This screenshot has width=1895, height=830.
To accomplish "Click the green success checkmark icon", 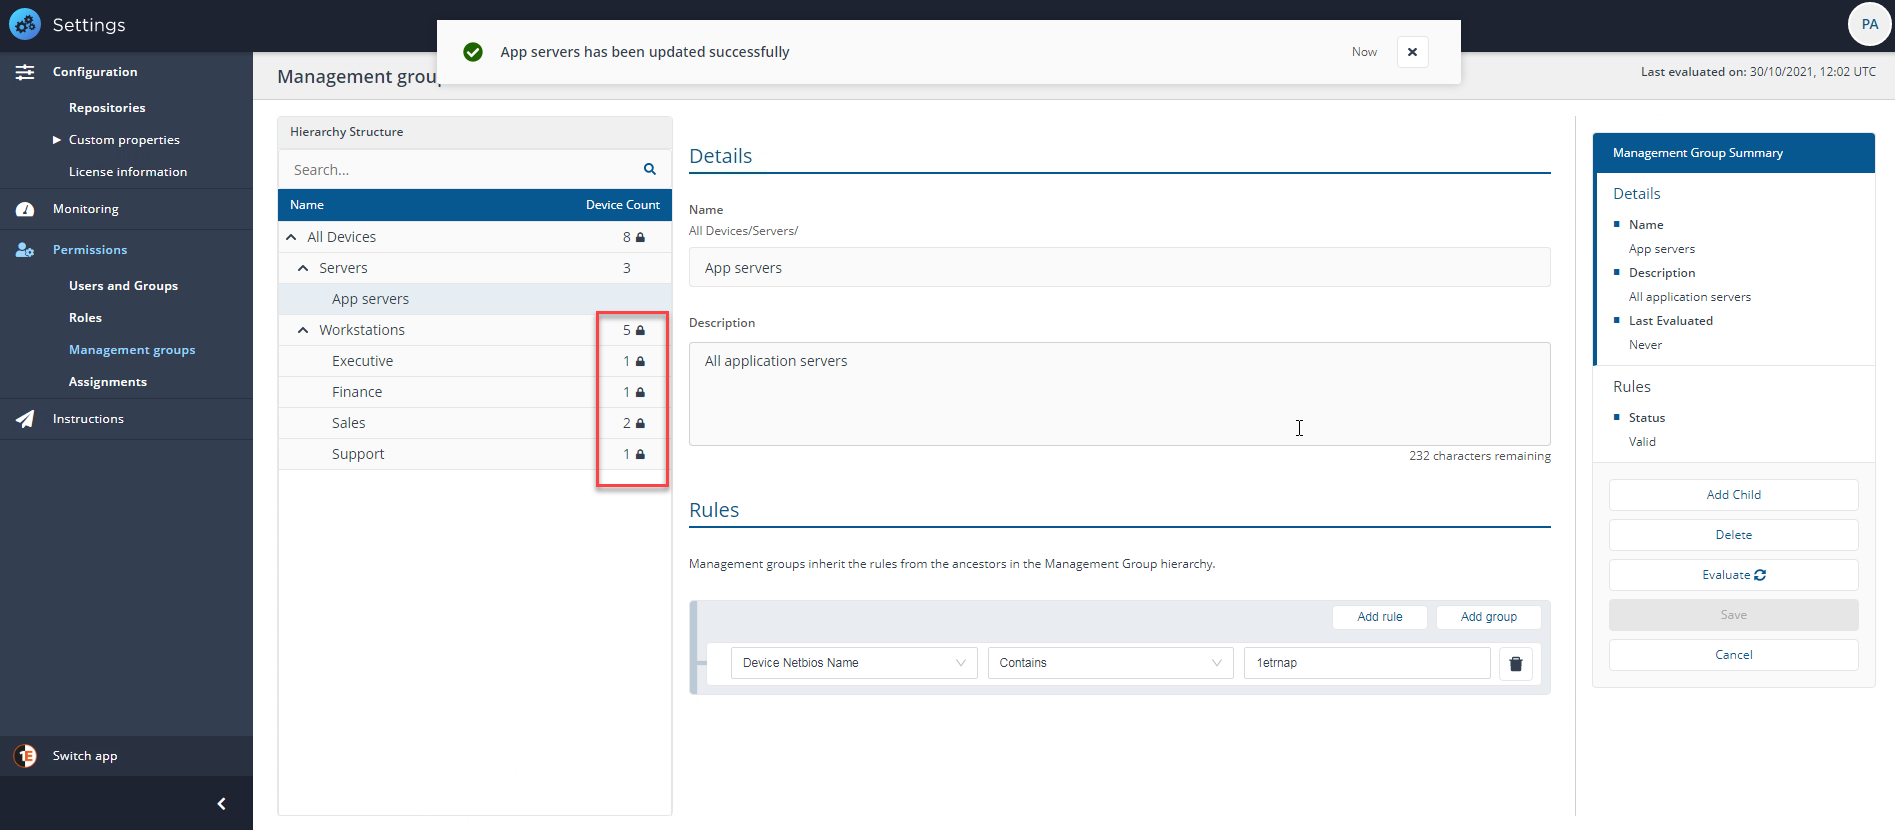I will [x=473, y=52].
